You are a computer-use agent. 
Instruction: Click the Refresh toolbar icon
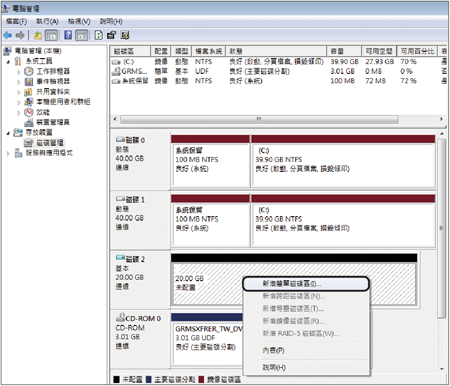pyautogui.click(x=98, y=35)
